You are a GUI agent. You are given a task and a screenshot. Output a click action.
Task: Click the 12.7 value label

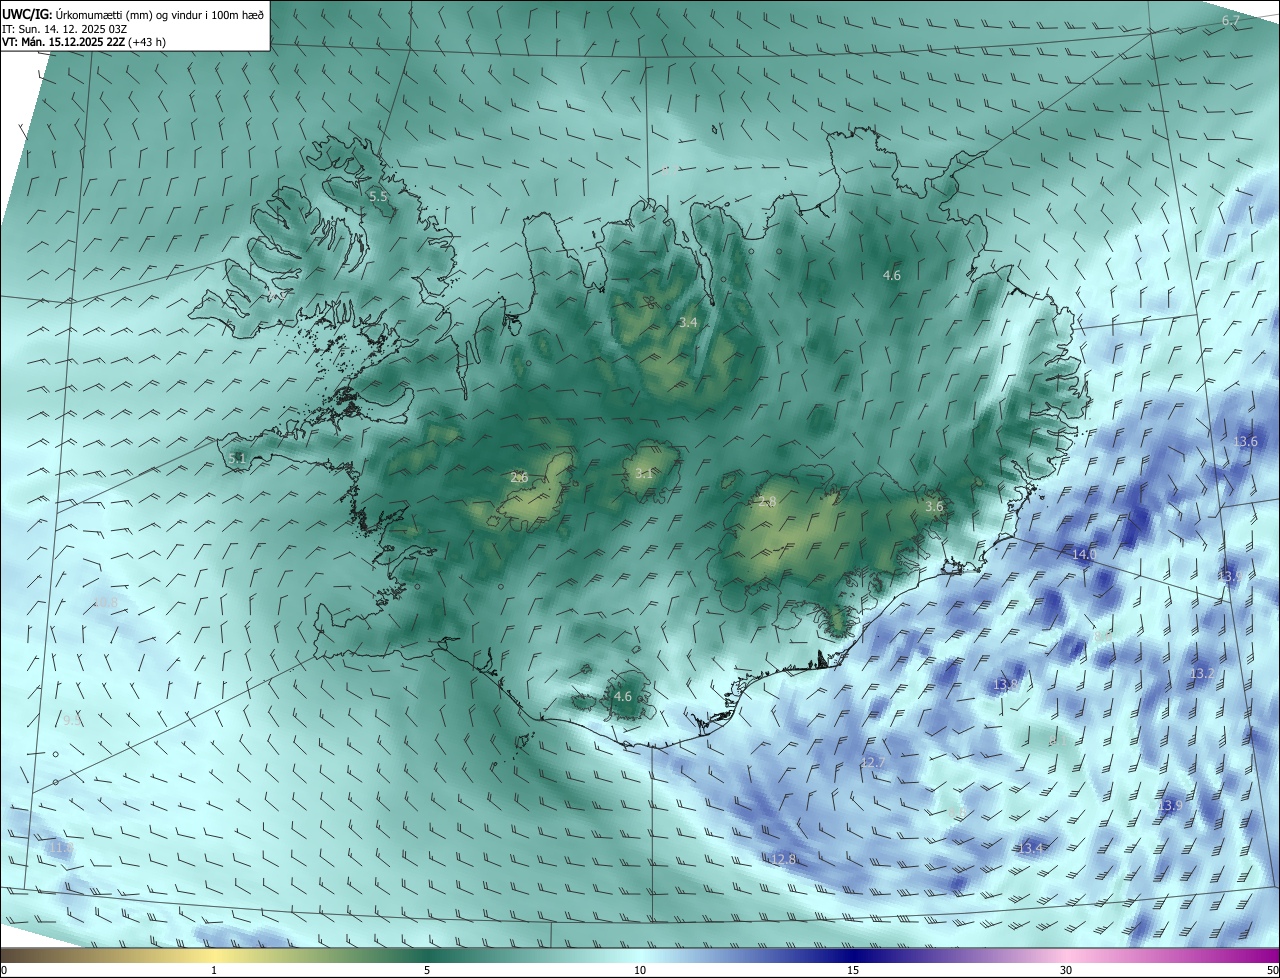click(x=873, y=763)
